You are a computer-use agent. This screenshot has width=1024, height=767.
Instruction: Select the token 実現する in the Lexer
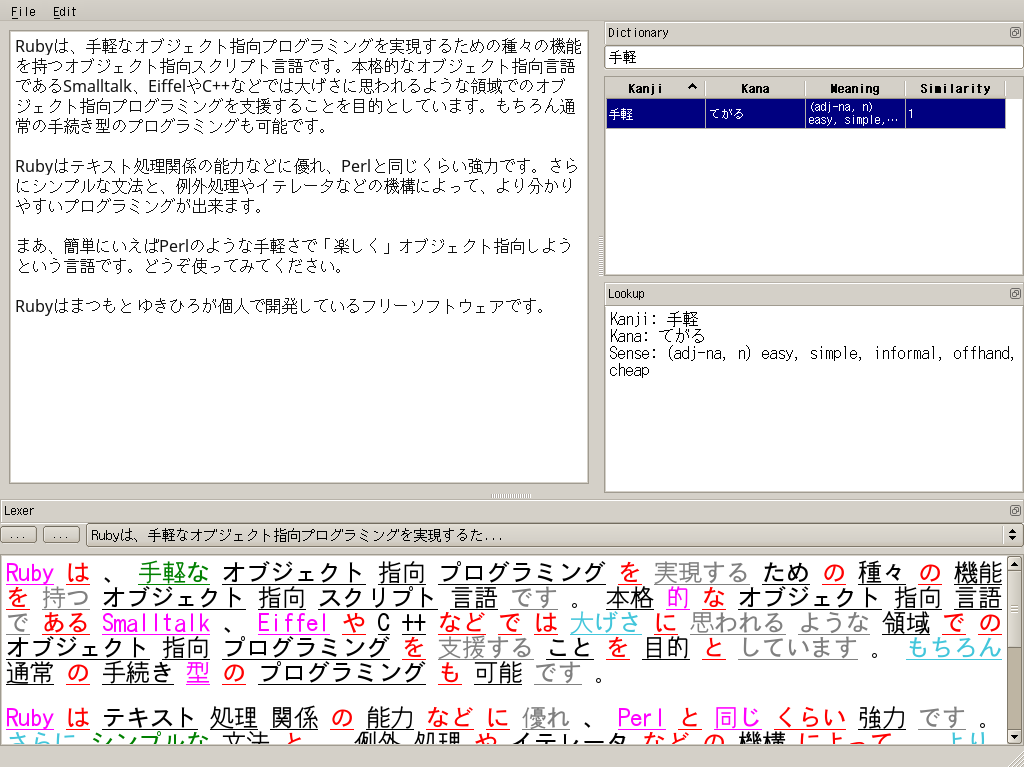point(701,573)
